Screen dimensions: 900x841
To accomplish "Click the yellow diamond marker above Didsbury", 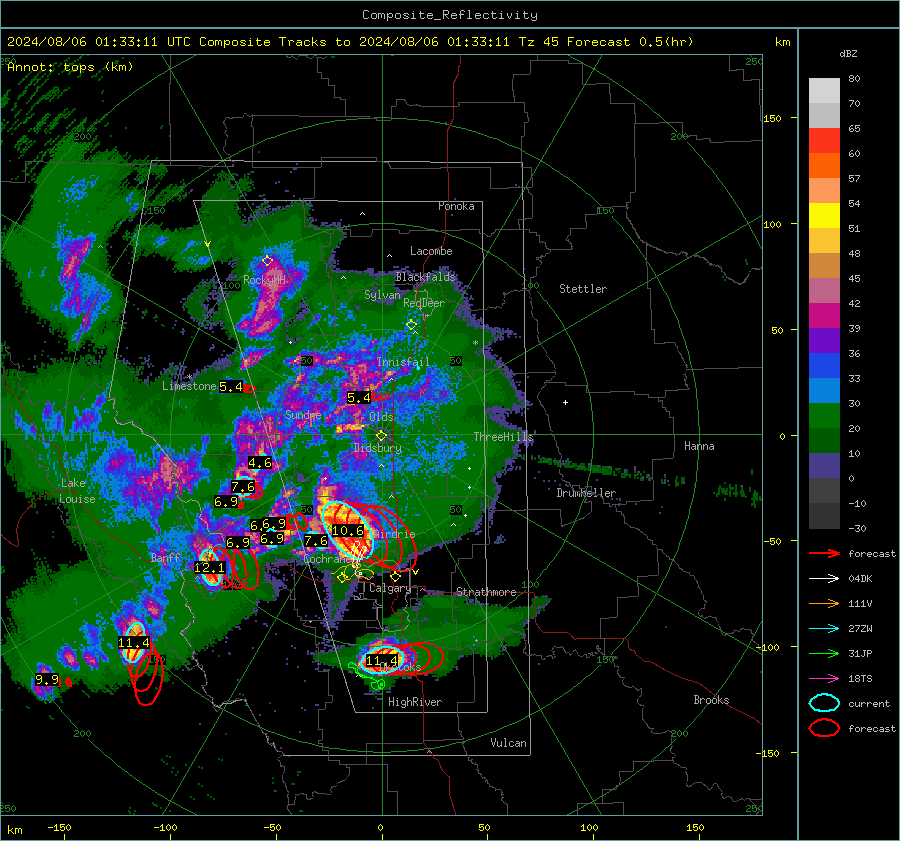I will (x=381, y=435).
